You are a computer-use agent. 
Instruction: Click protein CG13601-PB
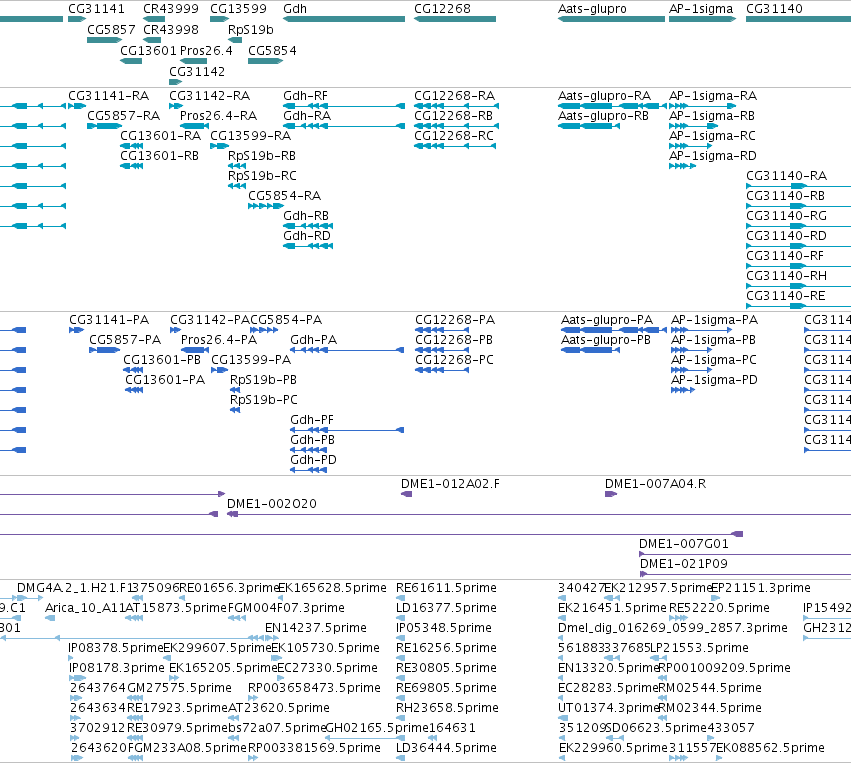point(162,360)
